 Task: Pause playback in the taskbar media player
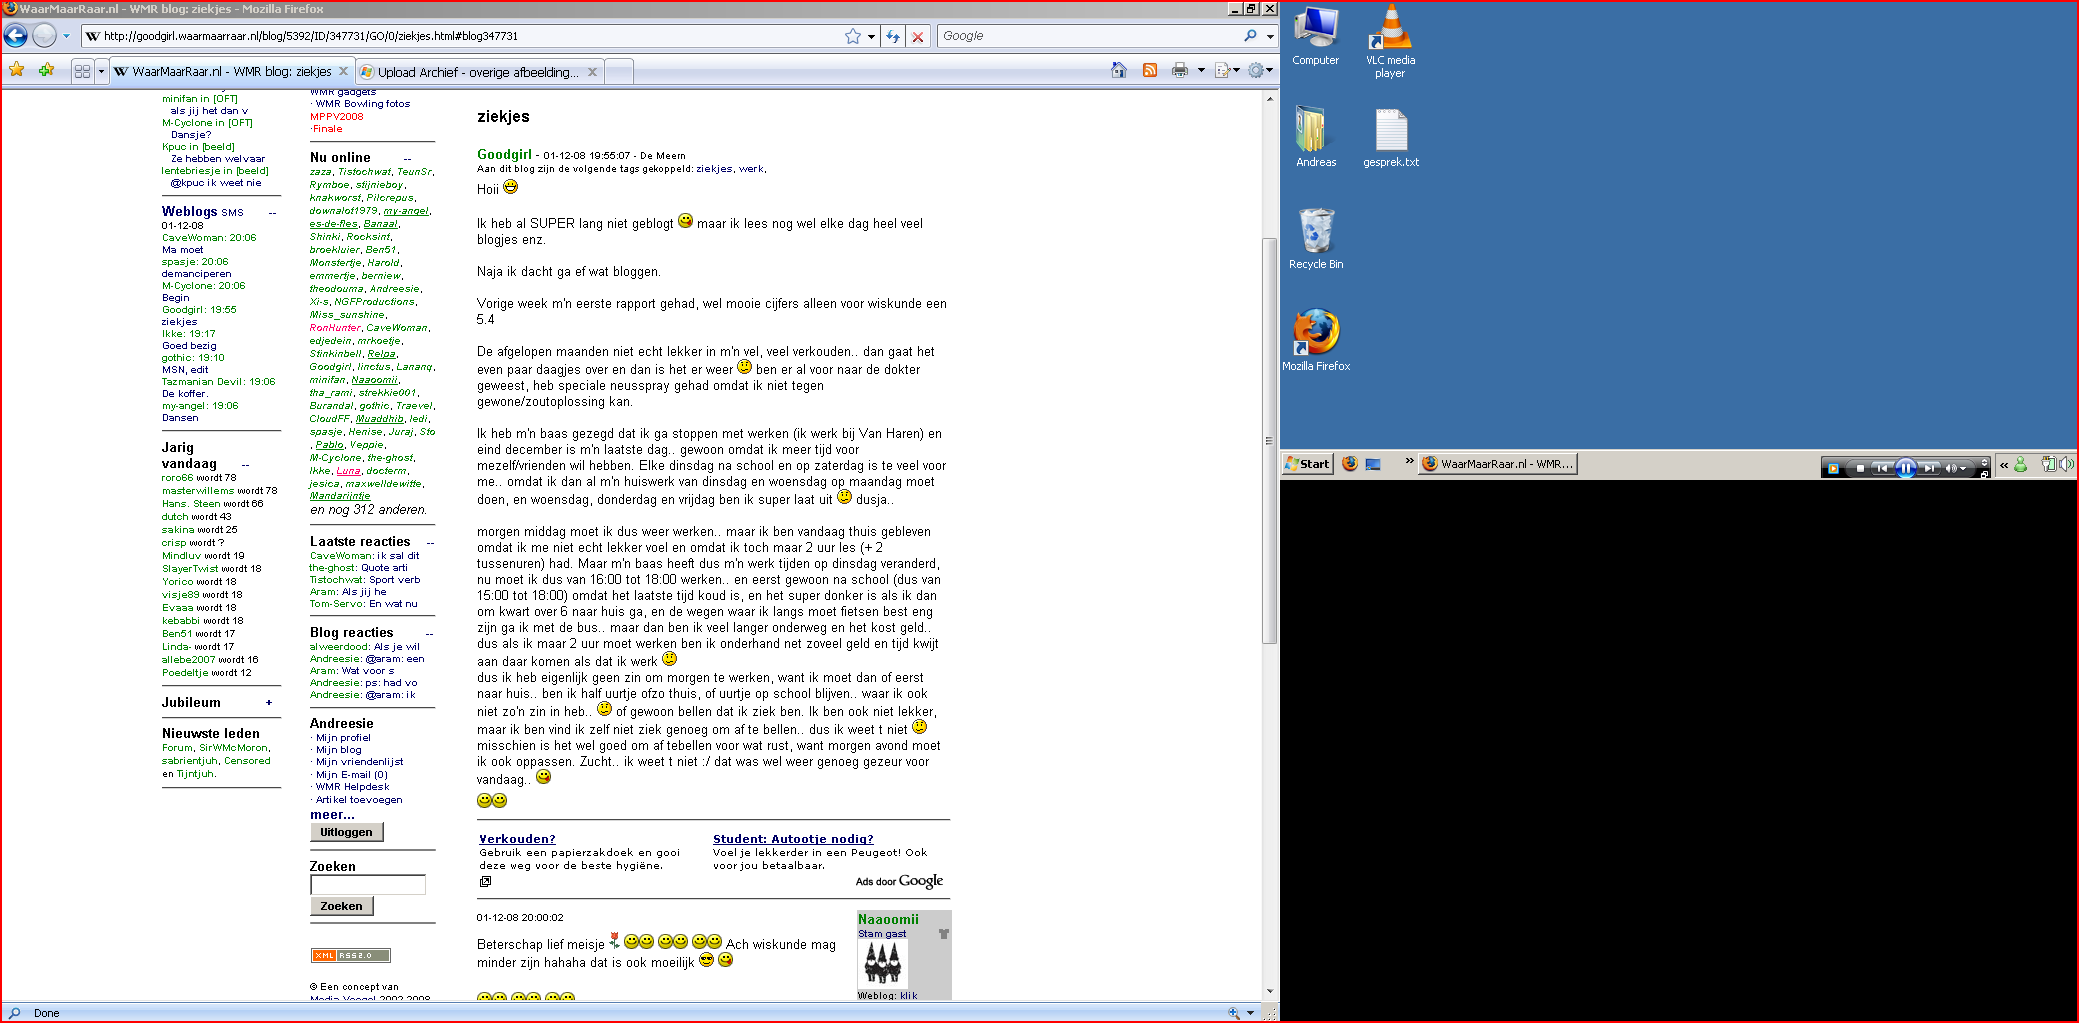point(1906,467)
